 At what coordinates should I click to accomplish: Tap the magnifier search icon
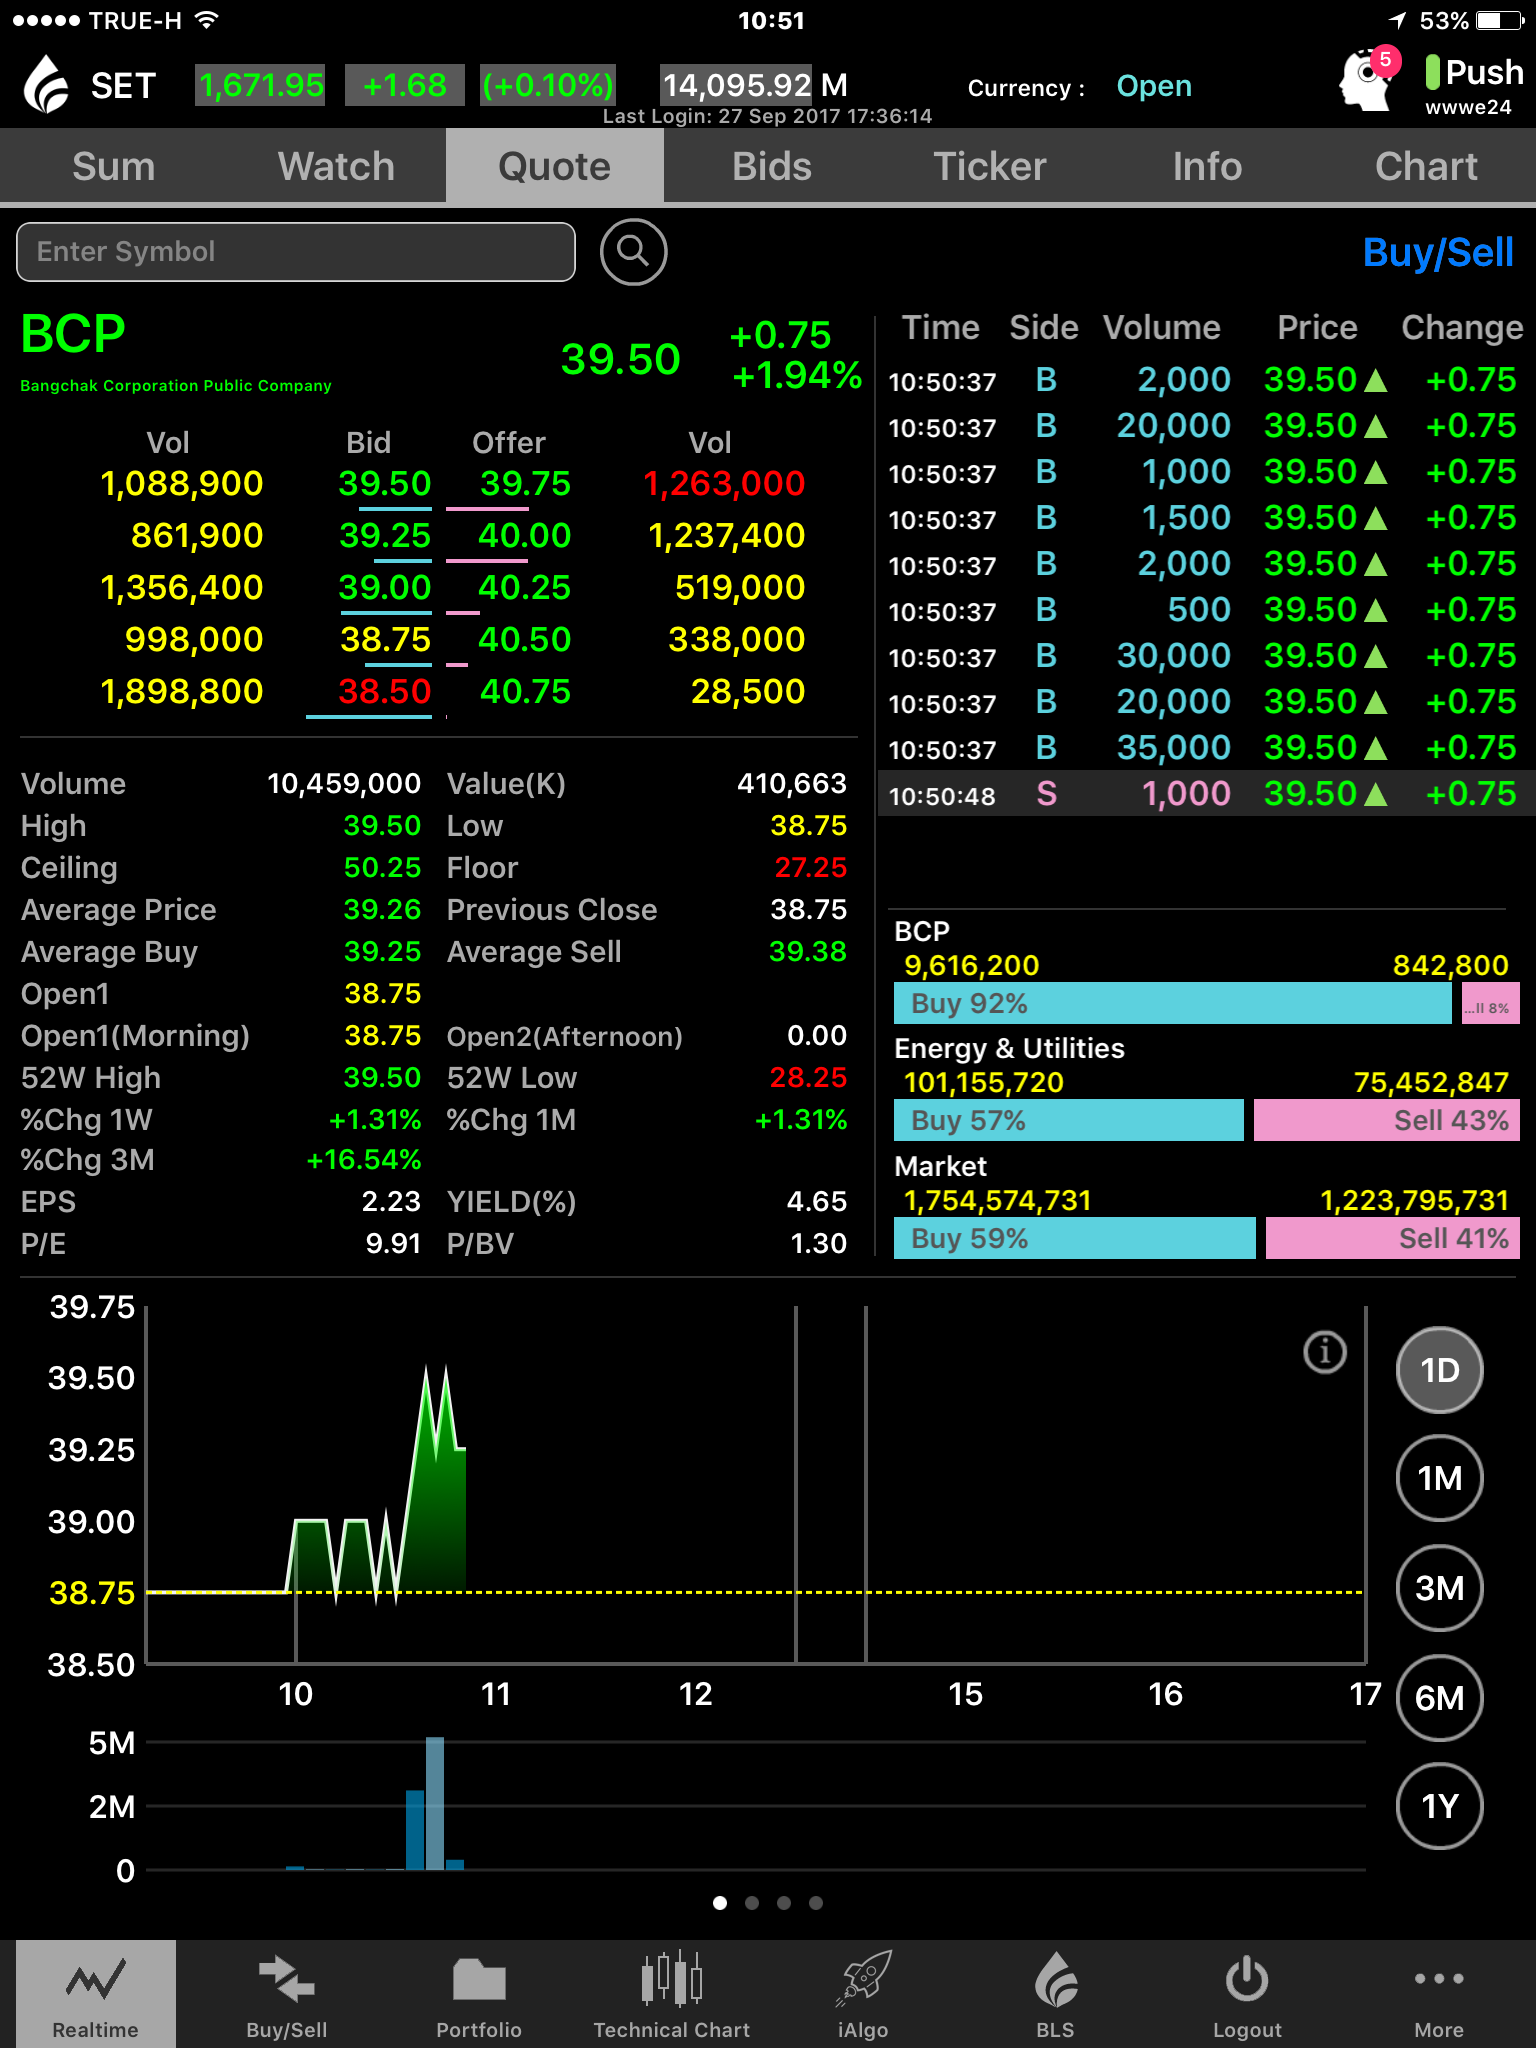point(633,252)
